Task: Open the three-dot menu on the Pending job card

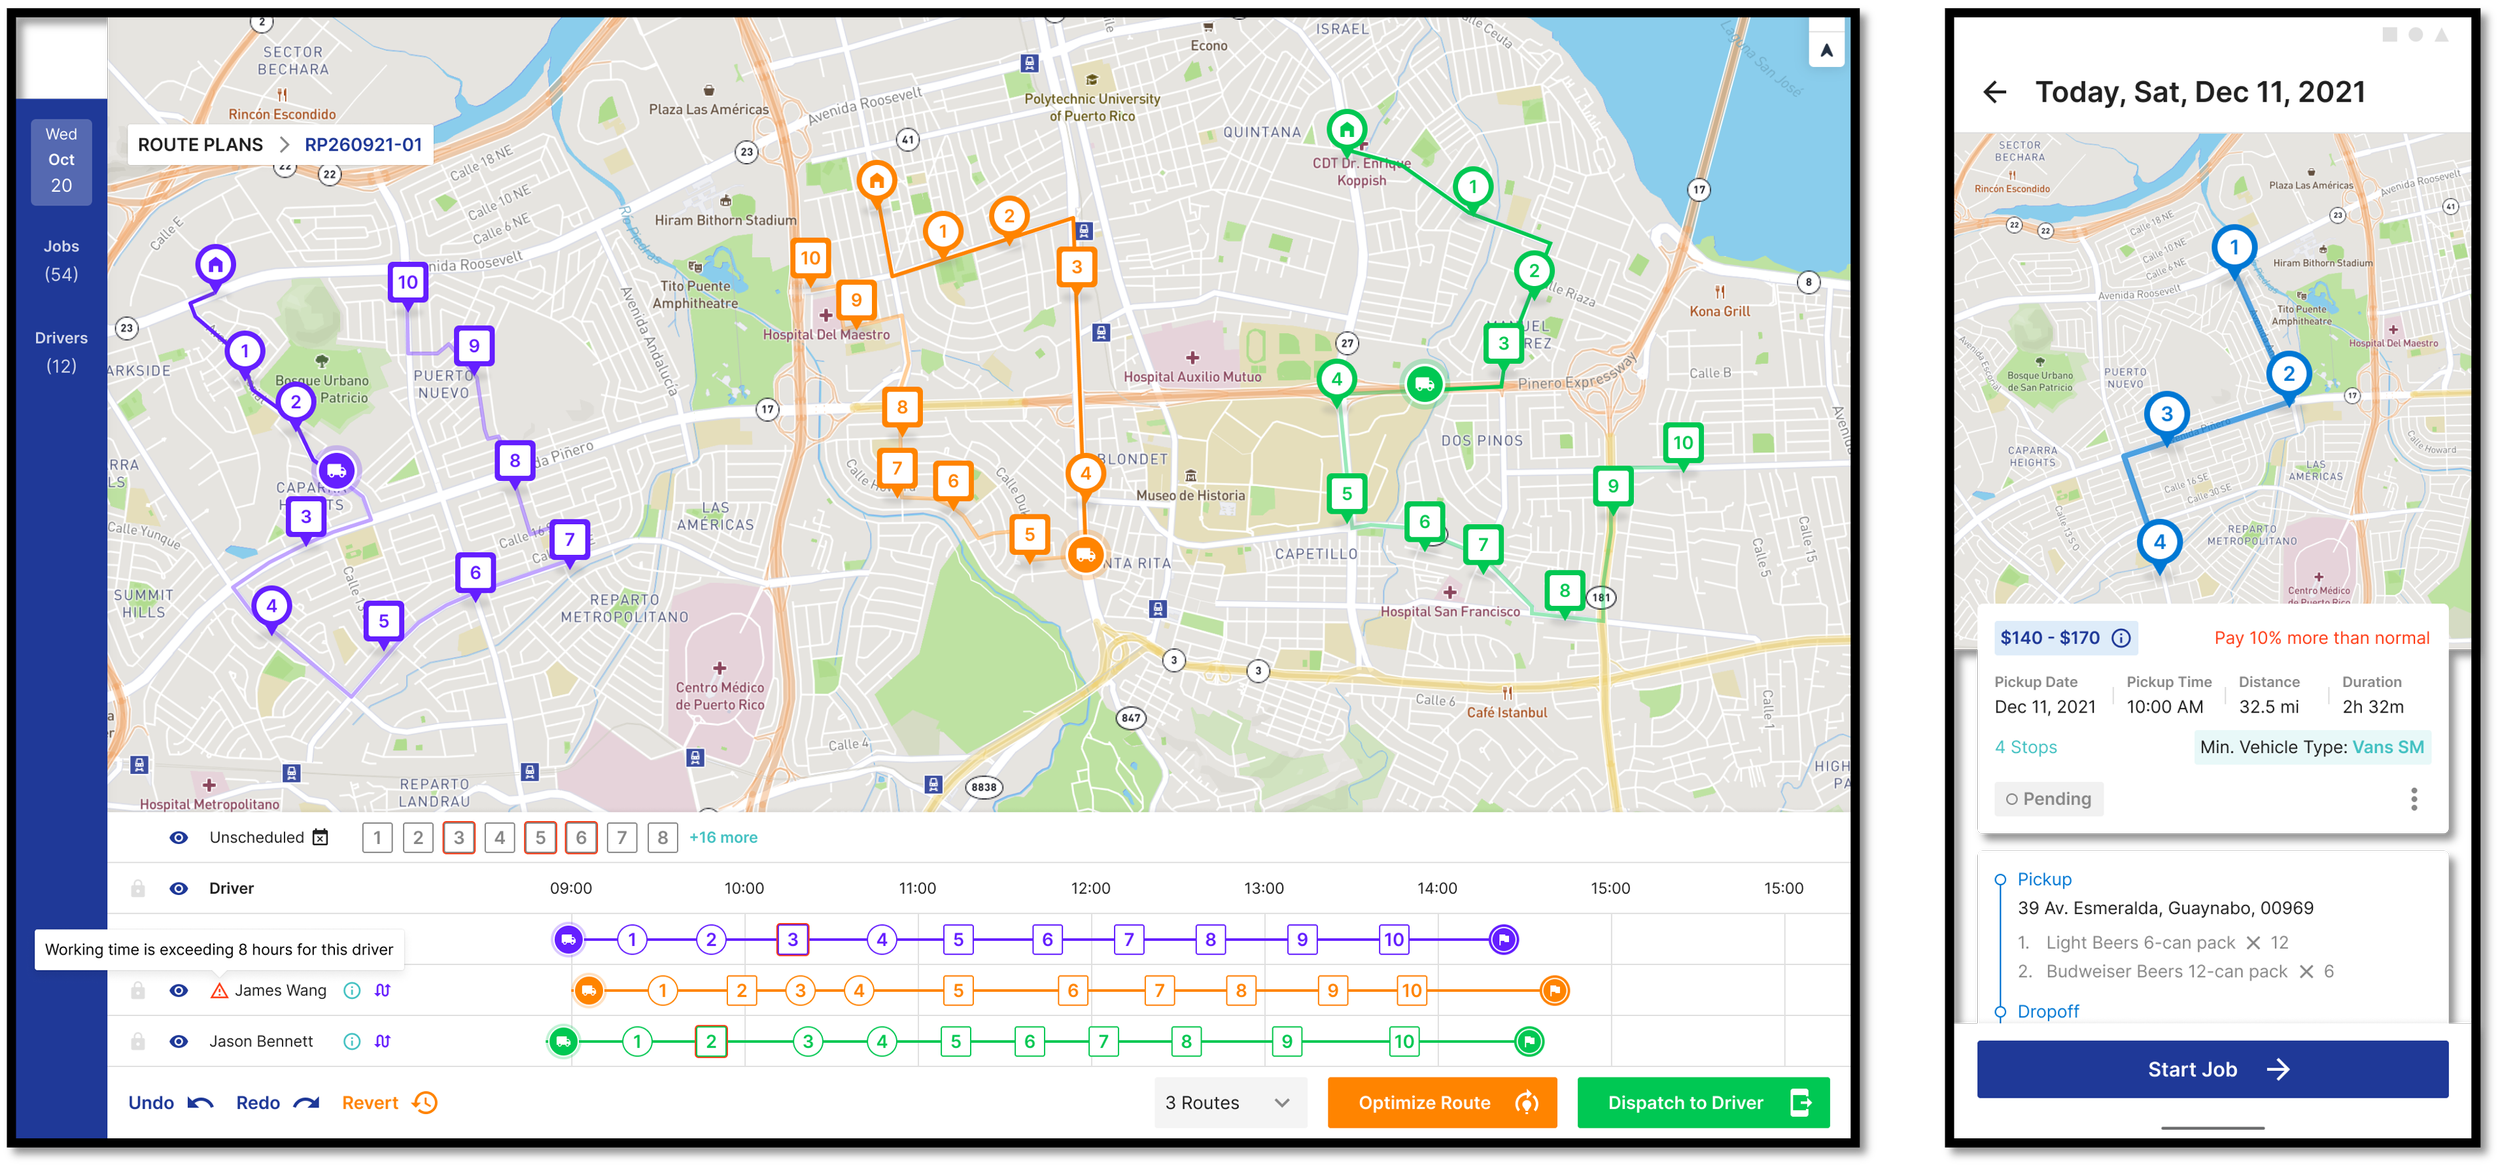Action: 2415,798
